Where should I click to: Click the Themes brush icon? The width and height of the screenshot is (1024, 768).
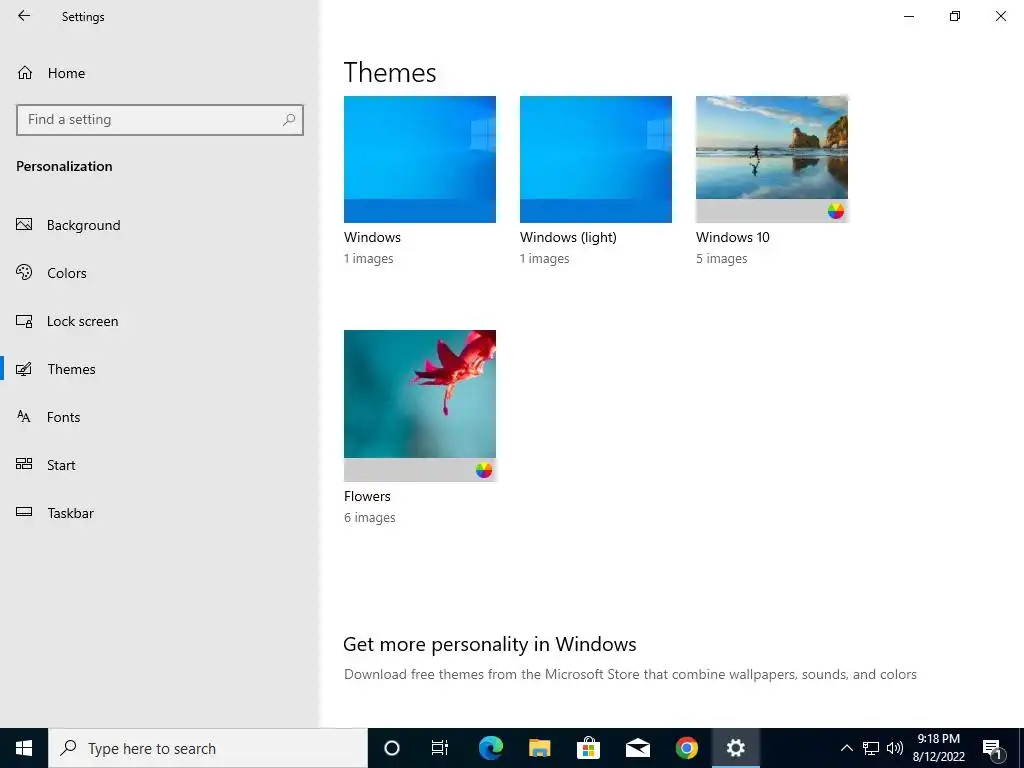[24, 369]
